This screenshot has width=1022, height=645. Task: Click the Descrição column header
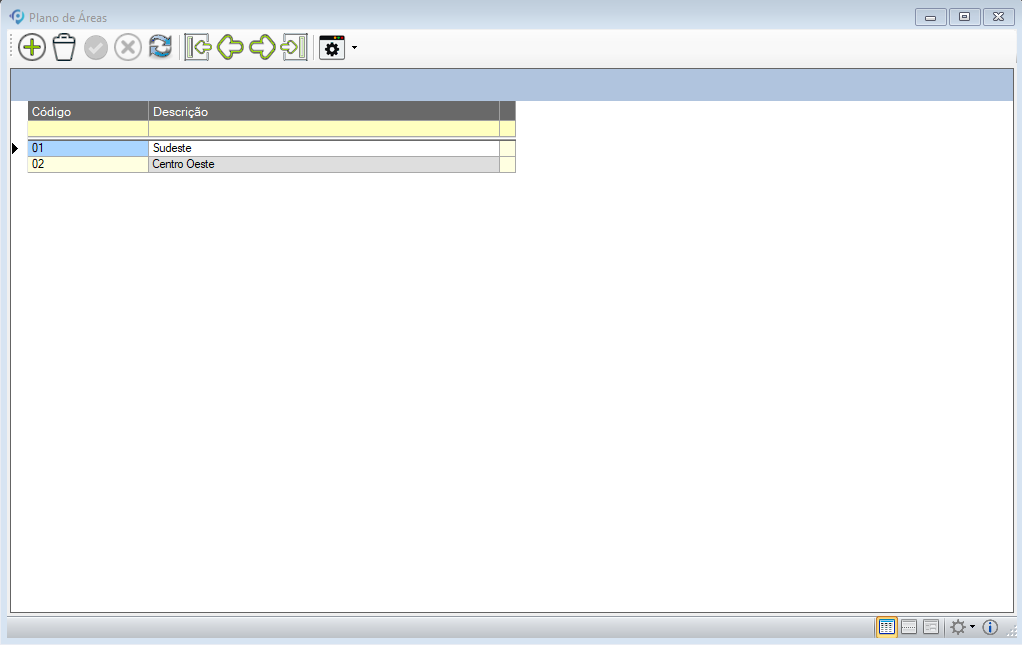[323, 112]
